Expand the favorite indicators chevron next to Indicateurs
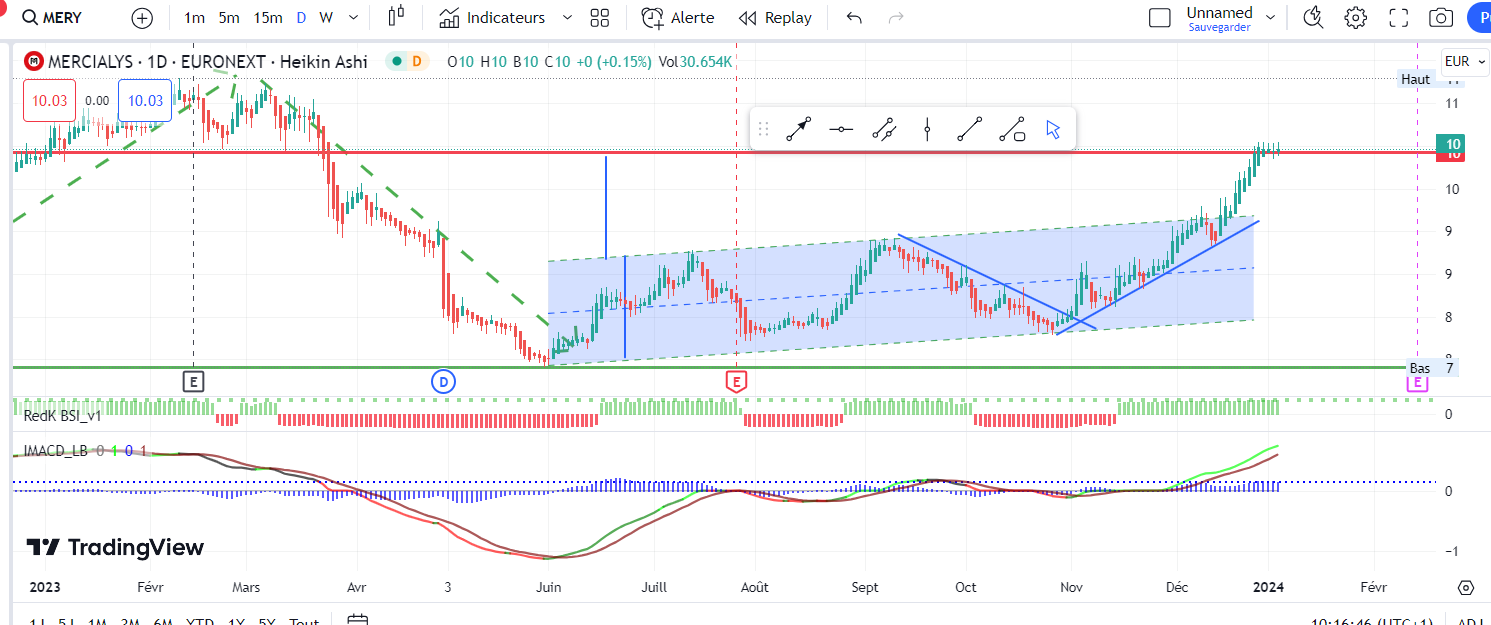 click(x=568, y=18)
